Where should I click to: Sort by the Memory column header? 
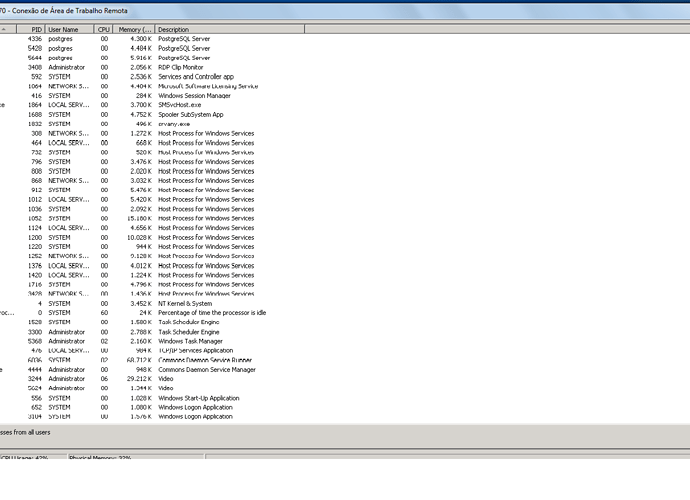point(134,29)
